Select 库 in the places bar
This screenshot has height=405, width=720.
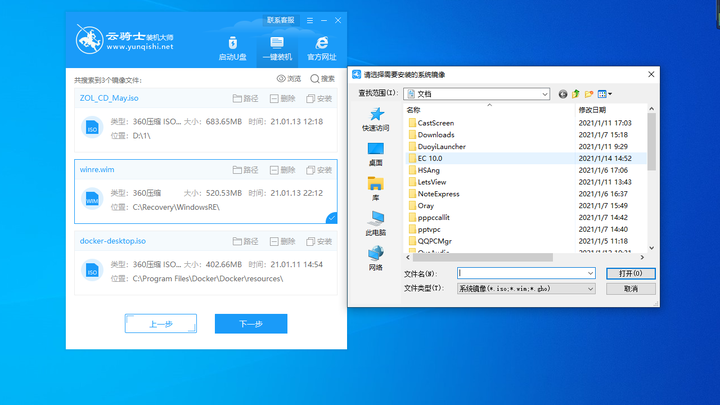(x=376, y=189)
